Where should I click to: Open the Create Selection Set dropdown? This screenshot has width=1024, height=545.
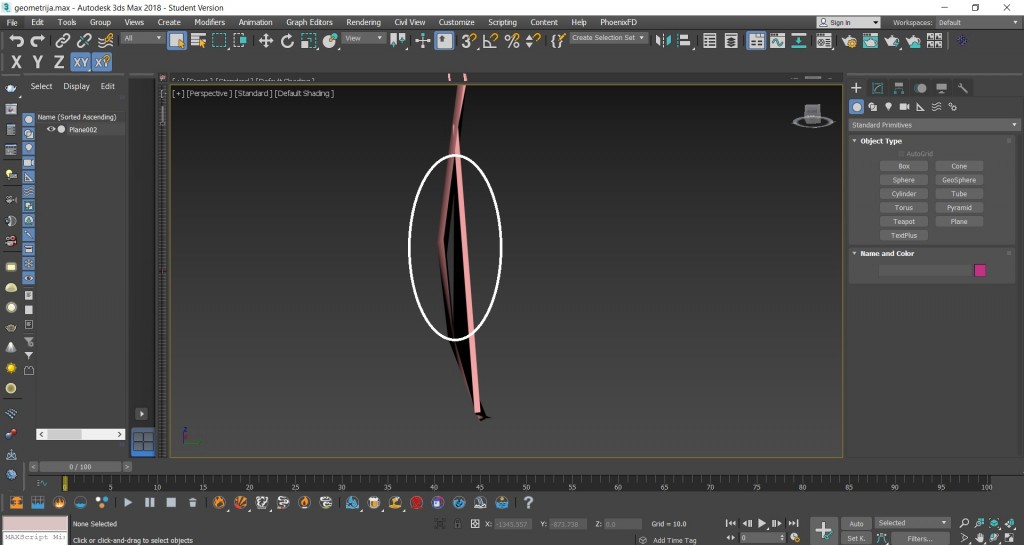pos(609,38)
